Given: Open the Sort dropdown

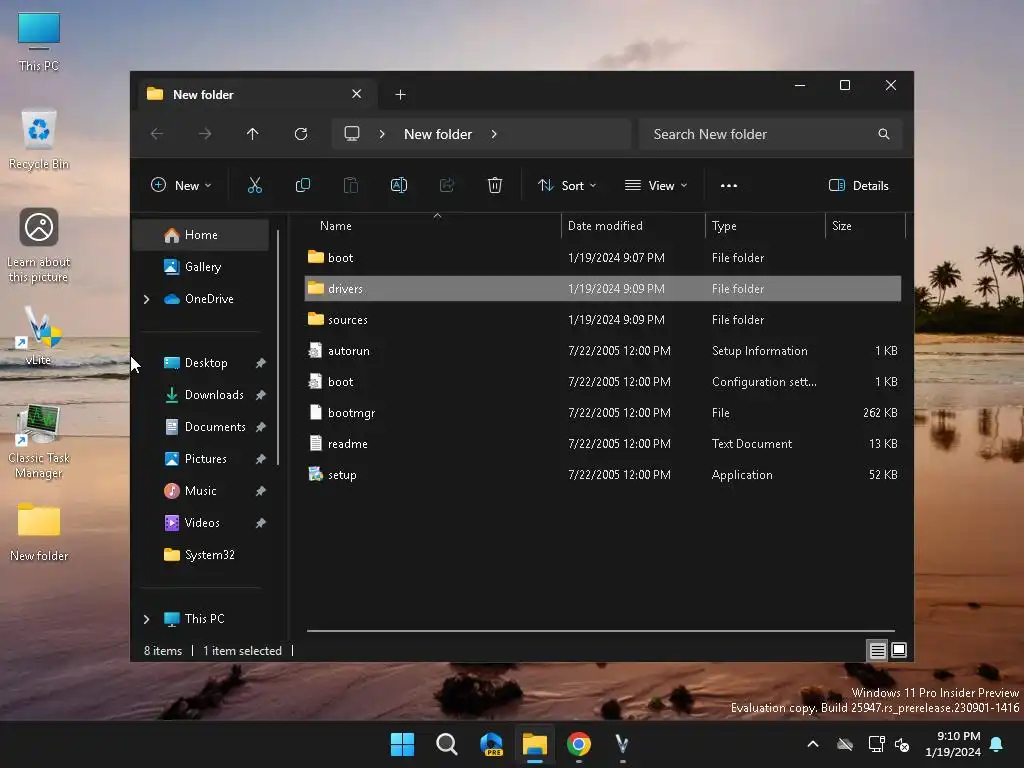Looking at the screenshot, I should (x=567, y=185).
